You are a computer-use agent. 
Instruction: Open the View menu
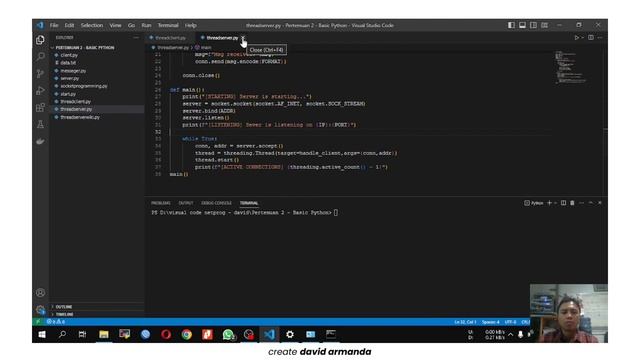click(115, 25)
